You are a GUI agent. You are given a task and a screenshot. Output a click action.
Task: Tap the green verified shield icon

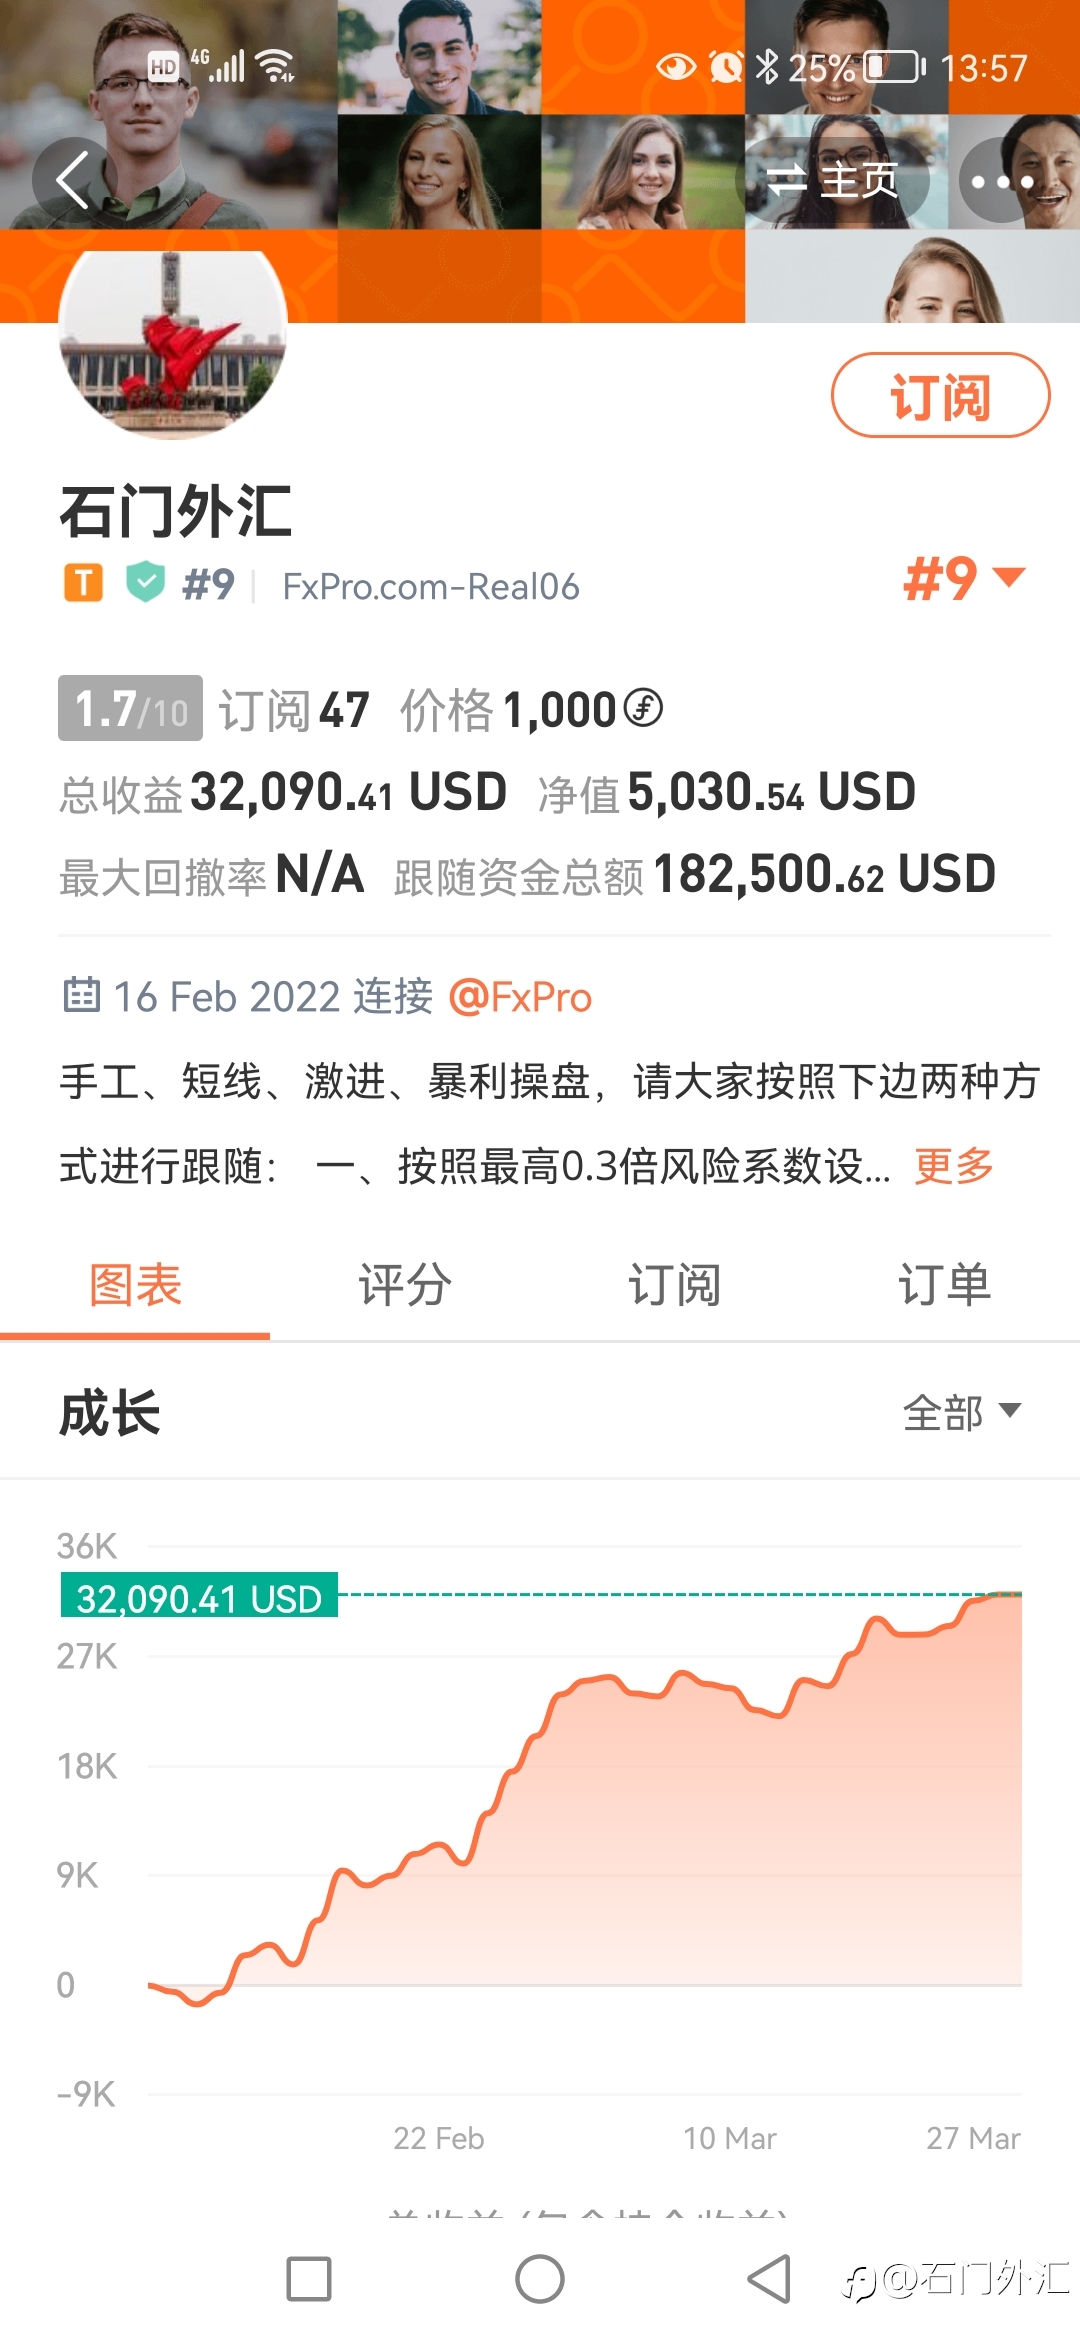[146, 581]
